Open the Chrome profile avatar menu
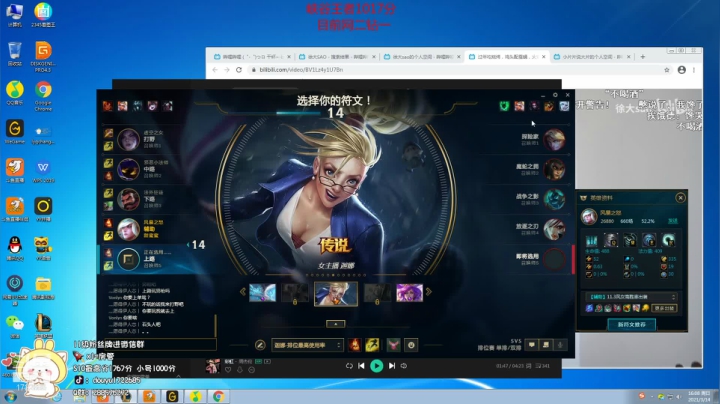This screenshot has width=720, height=404. click(681, 70)
